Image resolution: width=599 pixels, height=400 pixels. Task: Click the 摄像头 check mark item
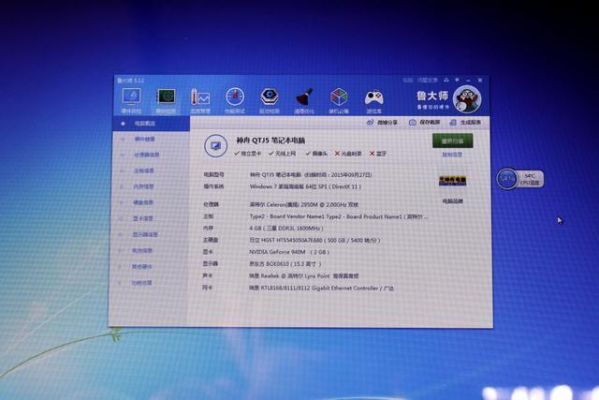point(316,154)
